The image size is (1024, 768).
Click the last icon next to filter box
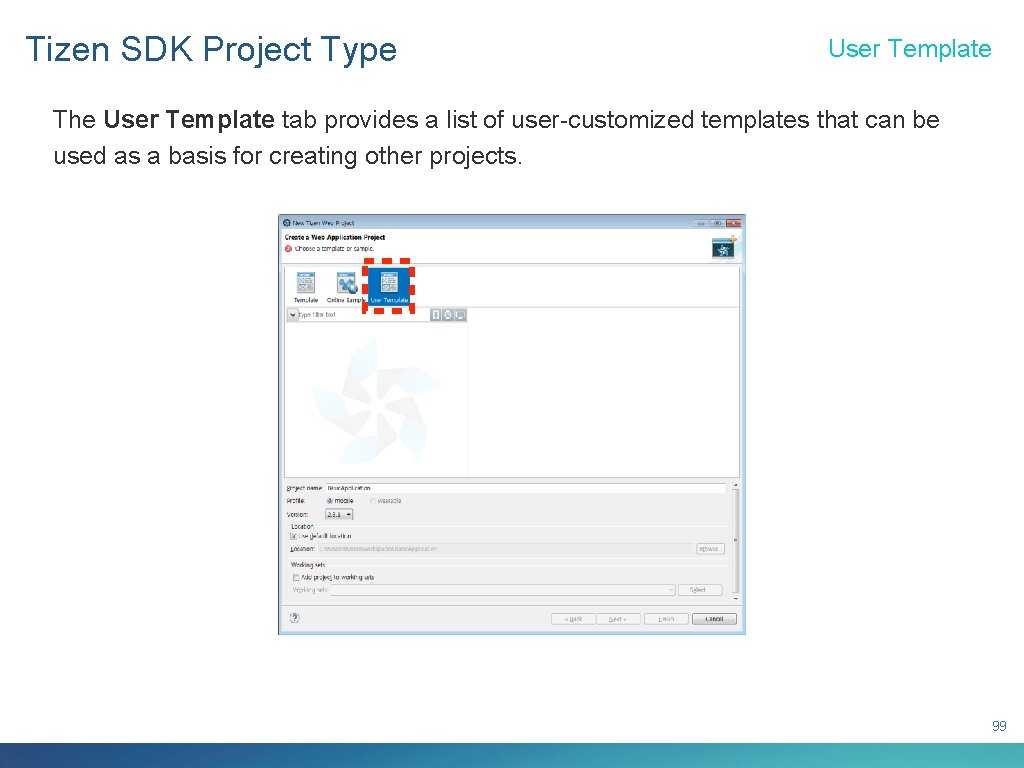[460, 315]
